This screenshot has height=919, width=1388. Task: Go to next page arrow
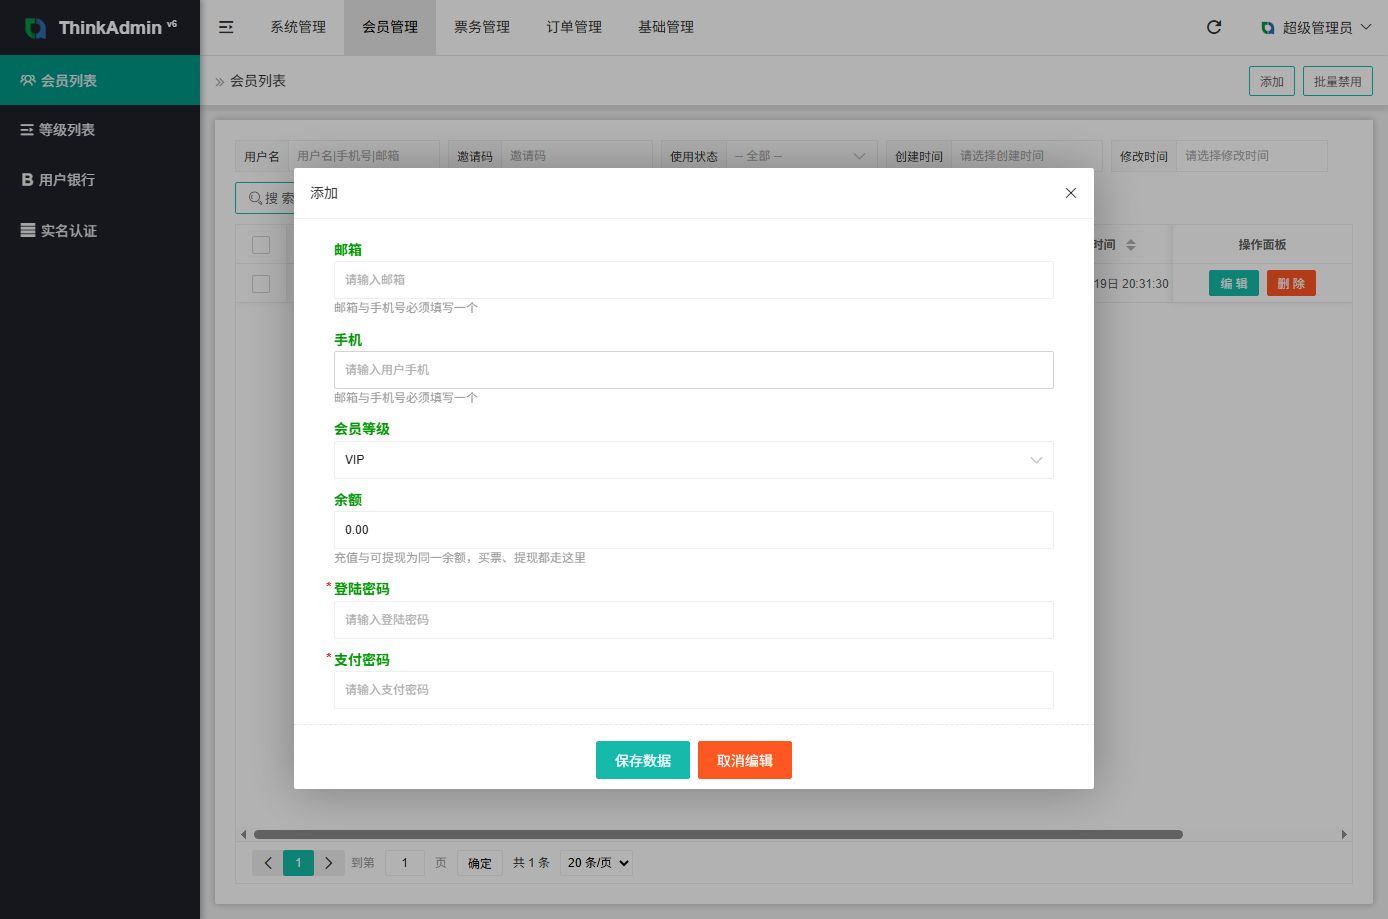328,863
